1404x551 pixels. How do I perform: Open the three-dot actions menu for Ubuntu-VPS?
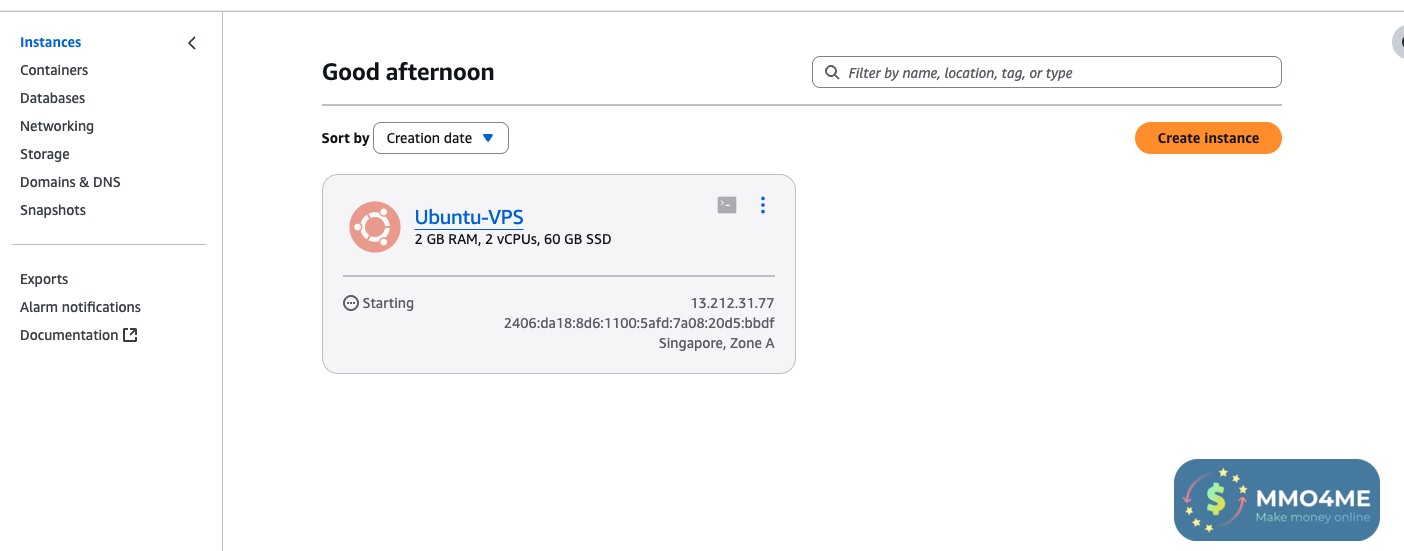pos(763,205)
